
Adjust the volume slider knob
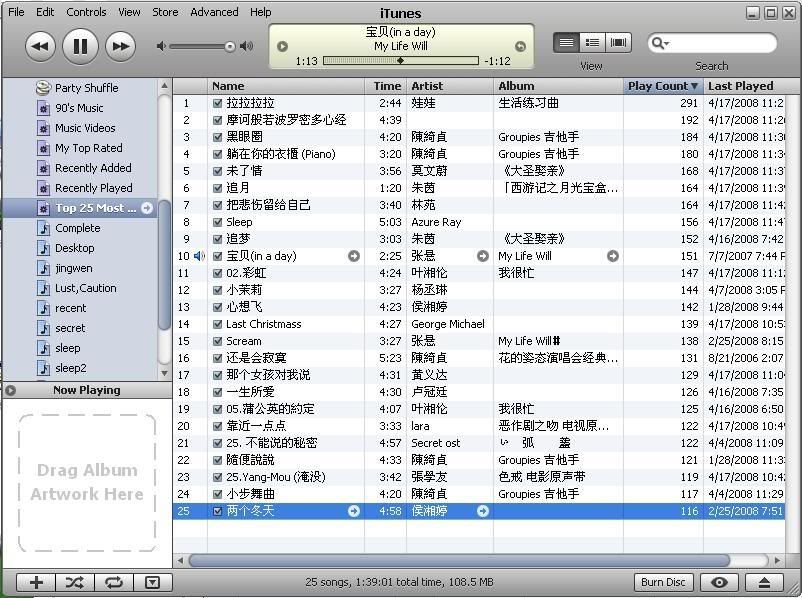(230, 47)
